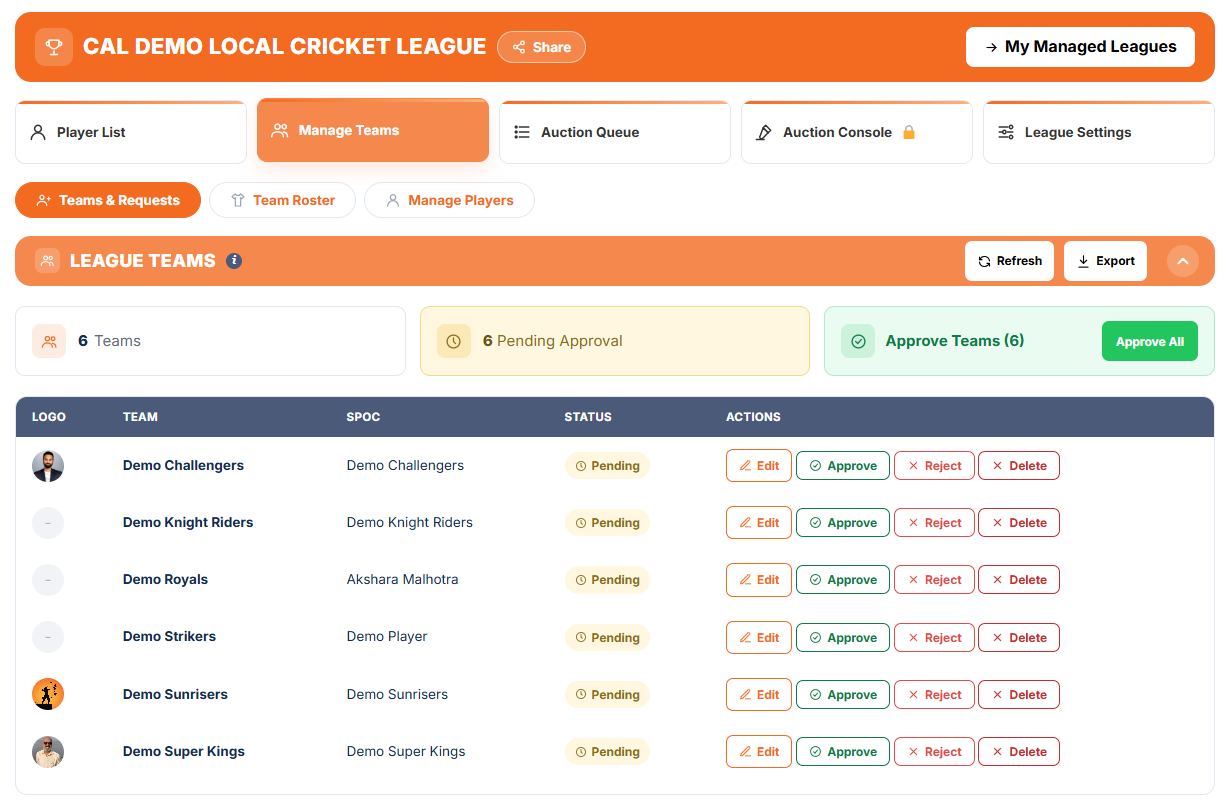Reject Demo Sunrisers team
The height and width of the screenshot is (807, 1227).
934,695
